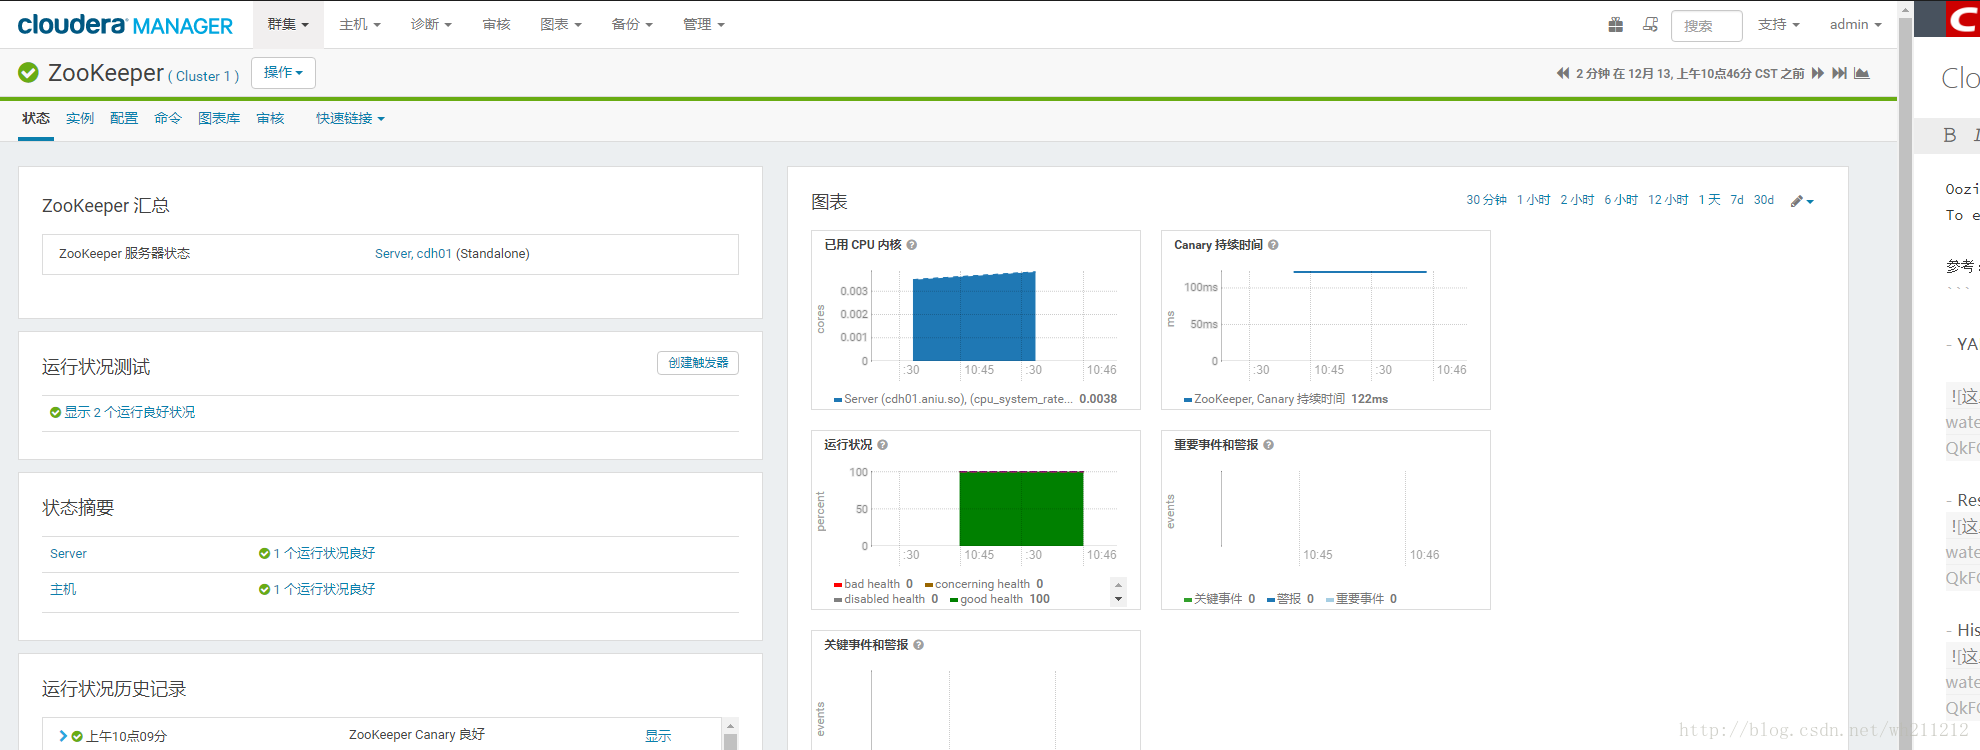Set chart range to 6 小时
Screen dimensions: 1980x750
[x=1621, y=200]
